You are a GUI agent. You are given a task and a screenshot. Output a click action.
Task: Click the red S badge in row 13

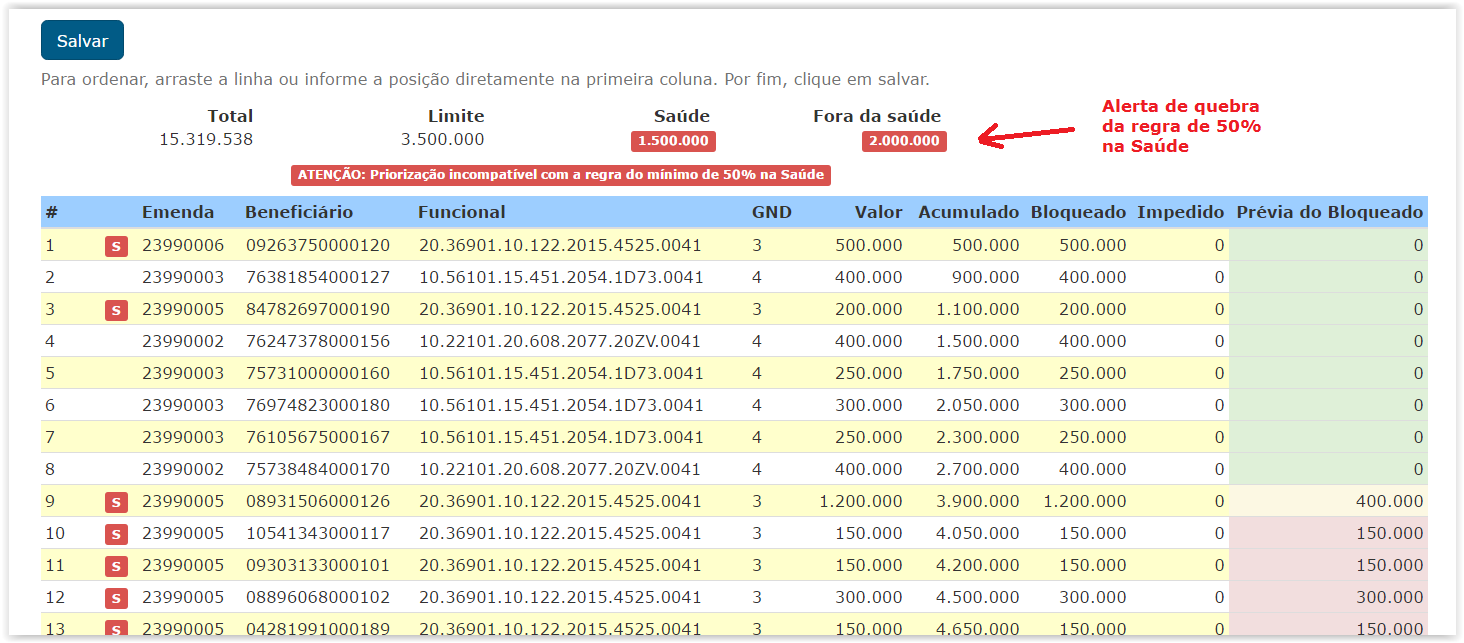[x=116, y=629]
